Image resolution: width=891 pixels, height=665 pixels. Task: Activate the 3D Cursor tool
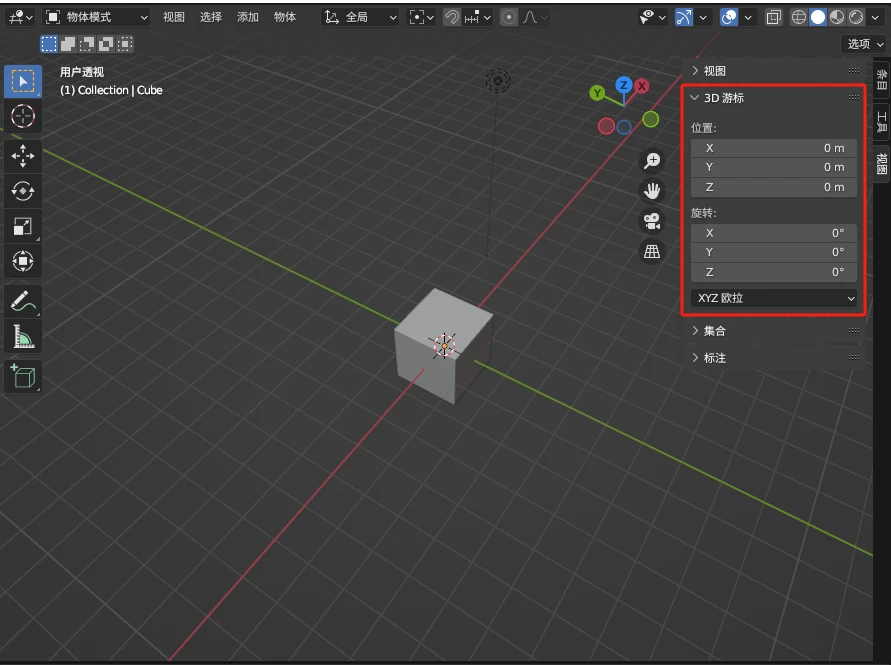pos(23,117)
